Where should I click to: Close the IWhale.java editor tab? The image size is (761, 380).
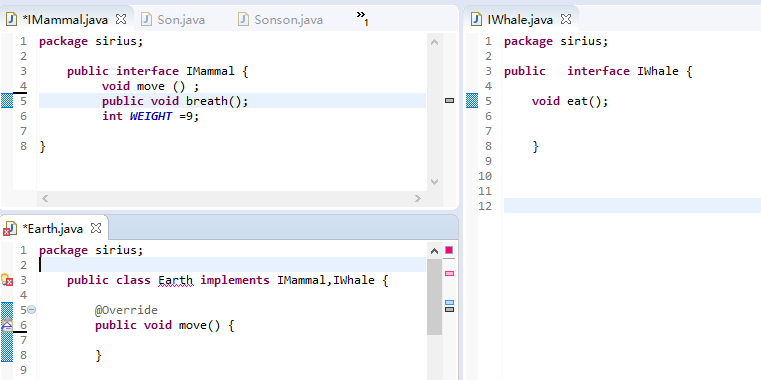[x=566, y=19]
